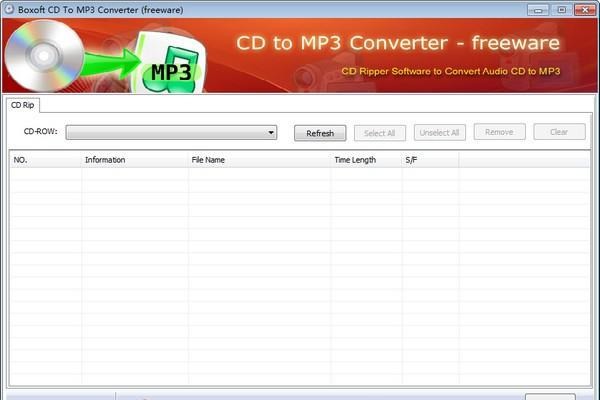Click the 'CD to MP3 Converter - freeware' heading
600x400 pixels.
click(x=398, y=42)
